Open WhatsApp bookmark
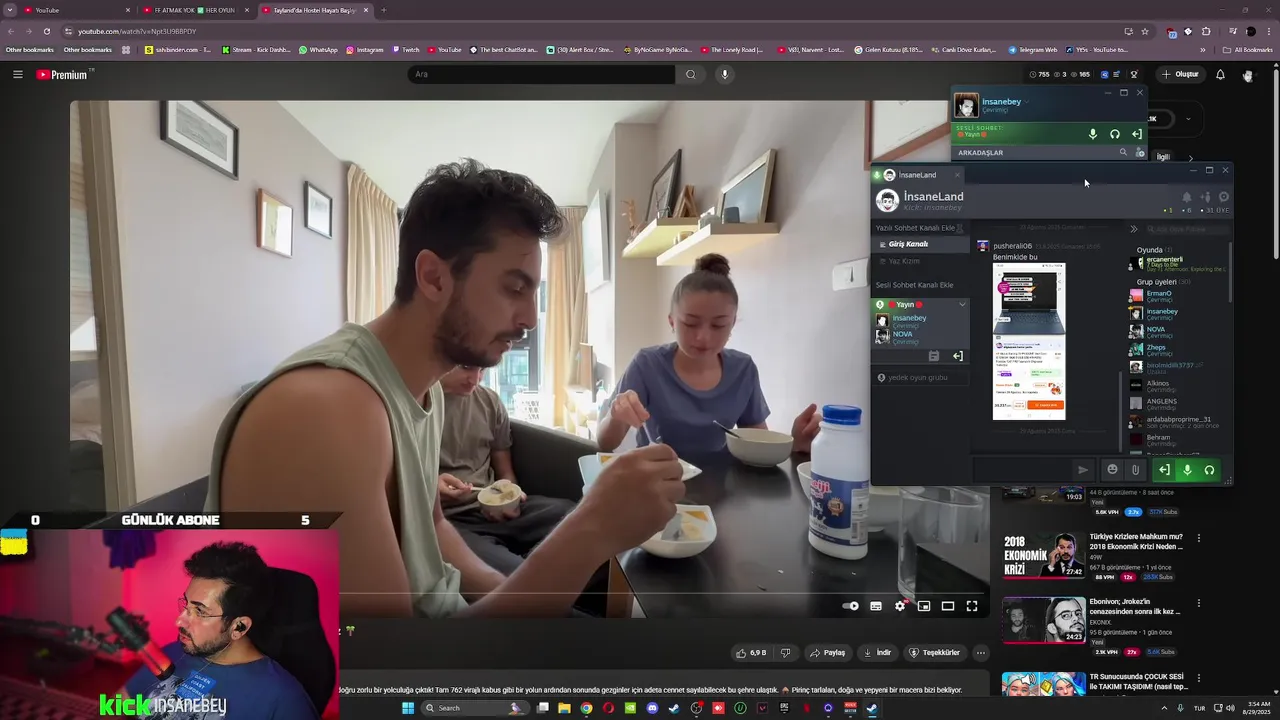The width and height of the screenshot is (1280, 720). coord(318,49)
